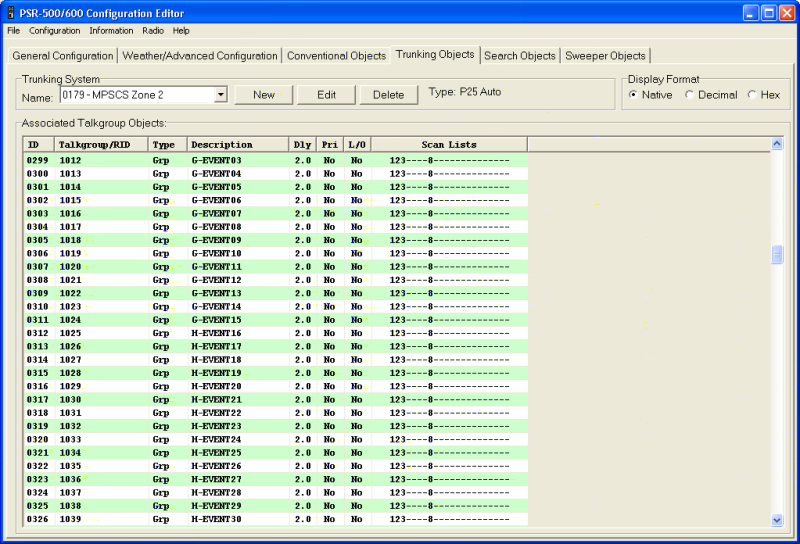
Task: Open the Help menu
Action: click(x=181, y=31)
